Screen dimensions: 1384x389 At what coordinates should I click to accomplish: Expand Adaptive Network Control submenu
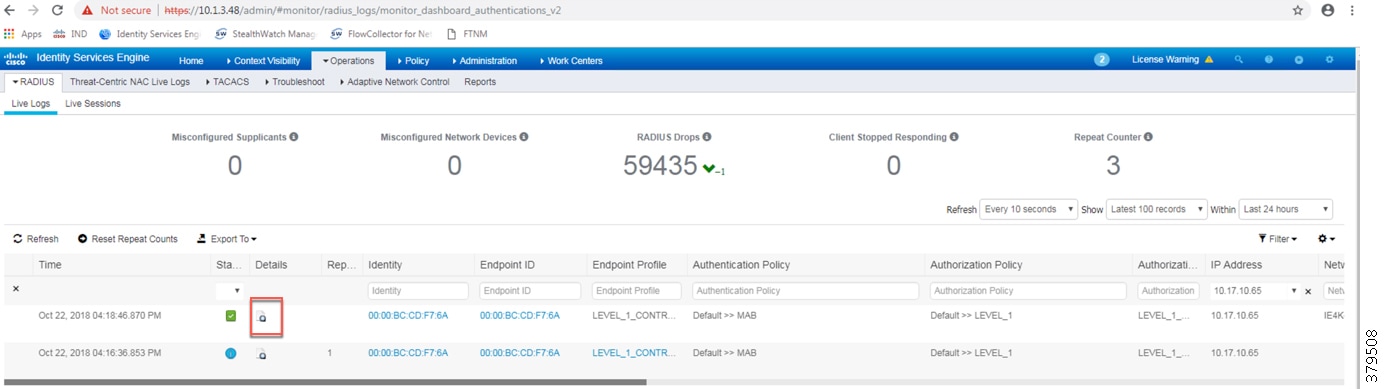tap(394, 82)
